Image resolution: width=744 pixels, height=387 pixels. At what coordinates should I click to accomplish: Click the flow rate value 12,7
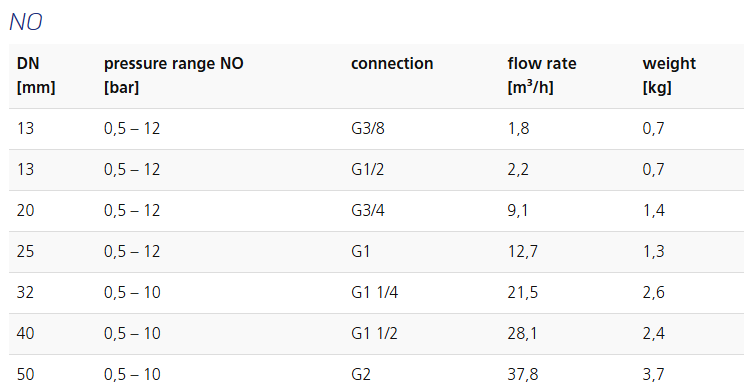(522, 251)
